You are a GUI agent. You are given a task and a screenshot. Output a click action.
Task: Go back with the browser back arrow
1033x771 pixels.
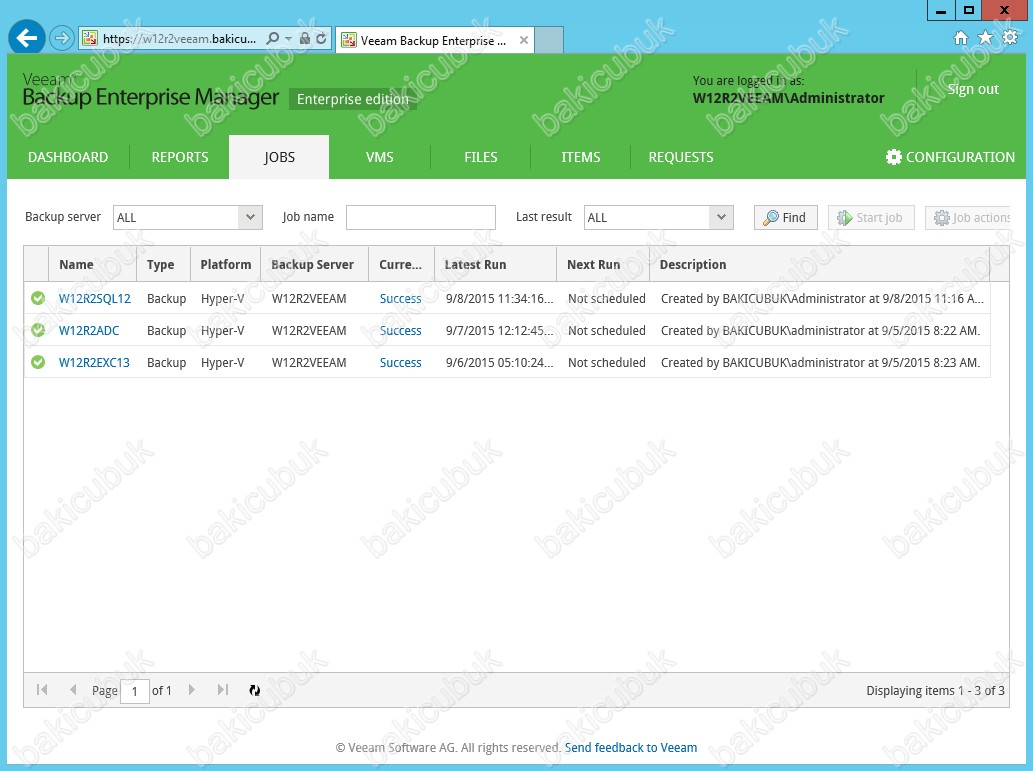26,38
